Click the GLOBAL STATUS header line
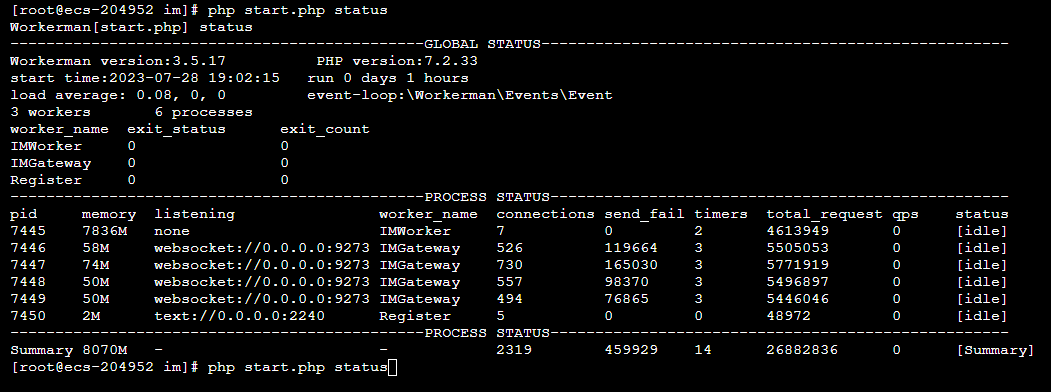This screenshot has height=392, width=1051. 509,44
